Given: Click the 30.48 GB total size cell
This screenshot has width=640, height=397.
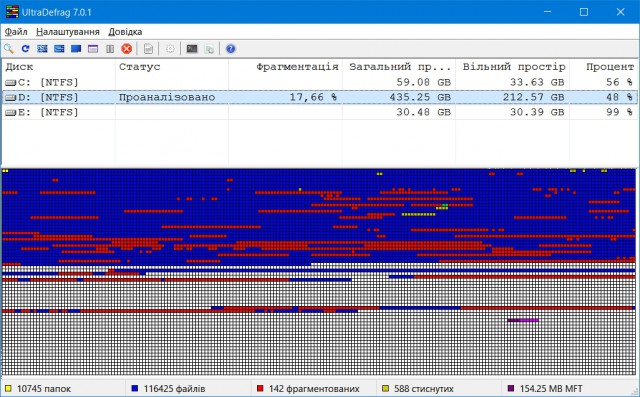Looking at the screenshot, I should click(424, 112).
